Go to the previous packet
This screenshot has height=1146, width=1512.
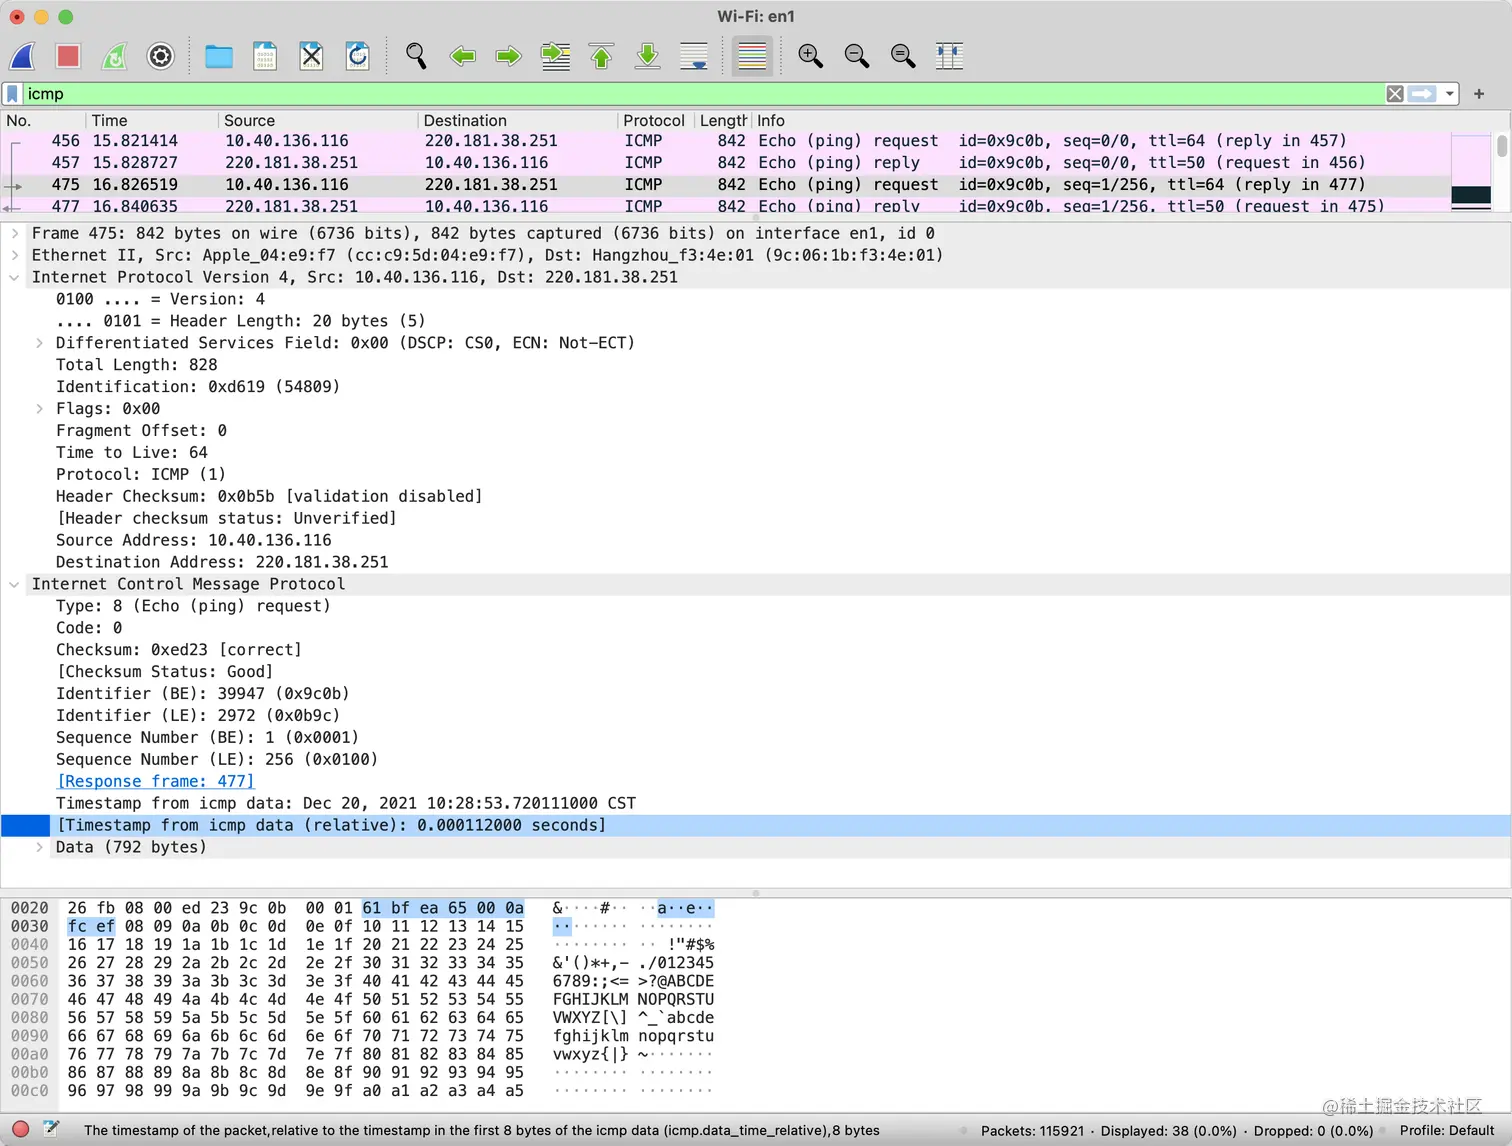click(462, 56)
